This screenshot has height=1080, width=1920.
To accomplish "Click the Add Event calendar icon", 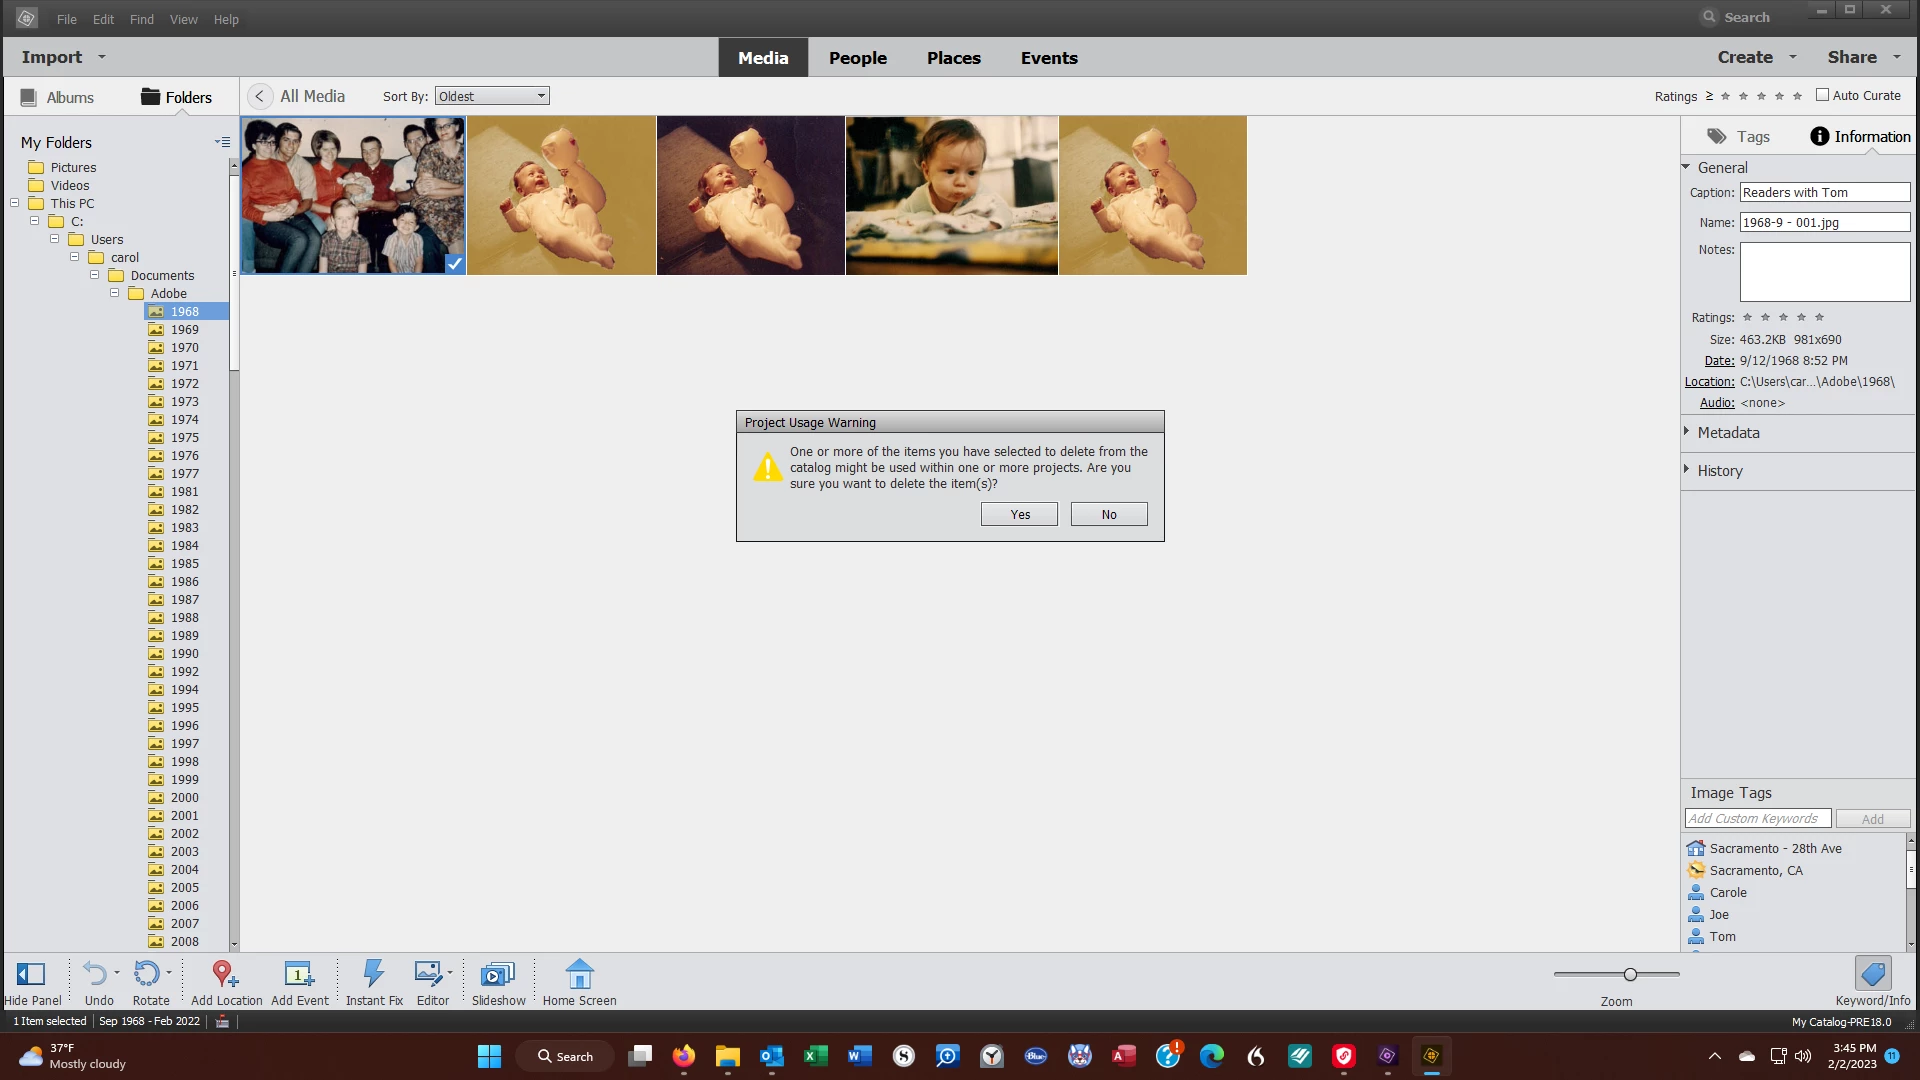I will pos(299,974).
